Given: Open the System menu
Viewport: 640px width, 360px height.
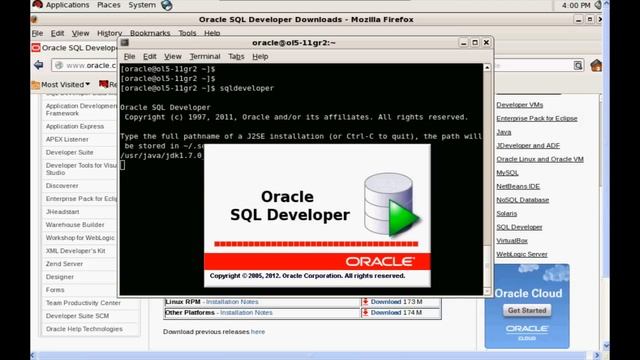Looking at the screenshot, I should 142,5.
